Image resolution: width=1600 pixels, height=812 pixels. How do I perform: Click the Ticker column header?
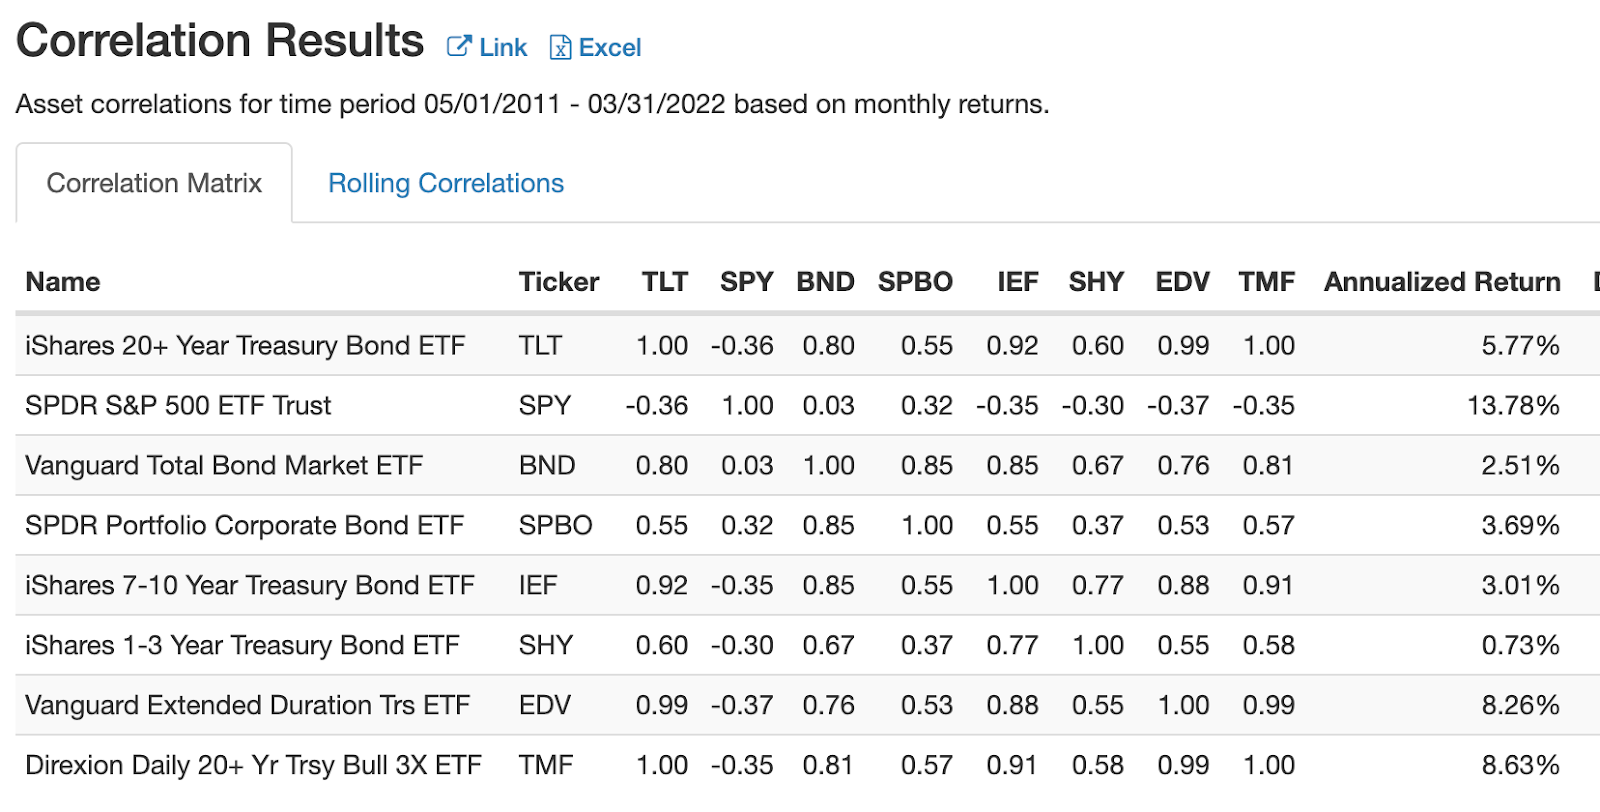[x=558, y=282]
